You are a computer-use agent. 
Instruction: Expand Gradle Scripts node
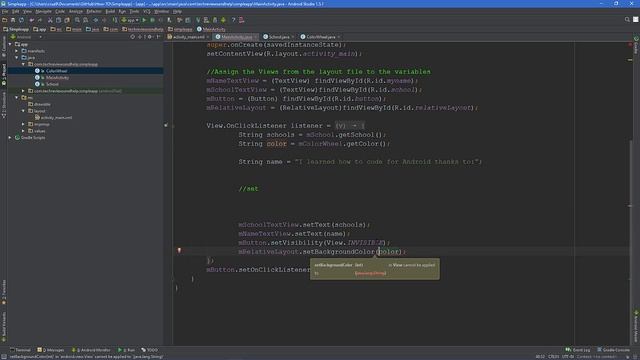[10, 138]
